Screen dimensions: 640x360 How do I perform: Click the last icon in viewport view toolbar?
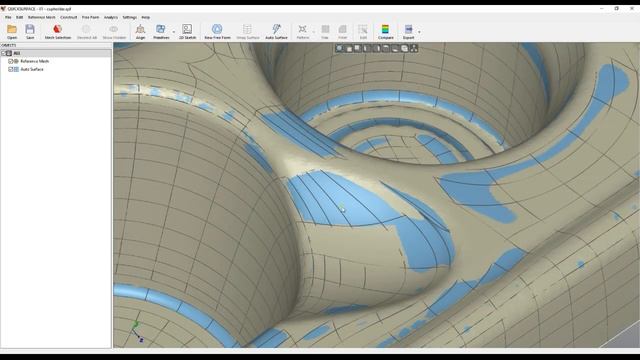[x=414, y=49]
